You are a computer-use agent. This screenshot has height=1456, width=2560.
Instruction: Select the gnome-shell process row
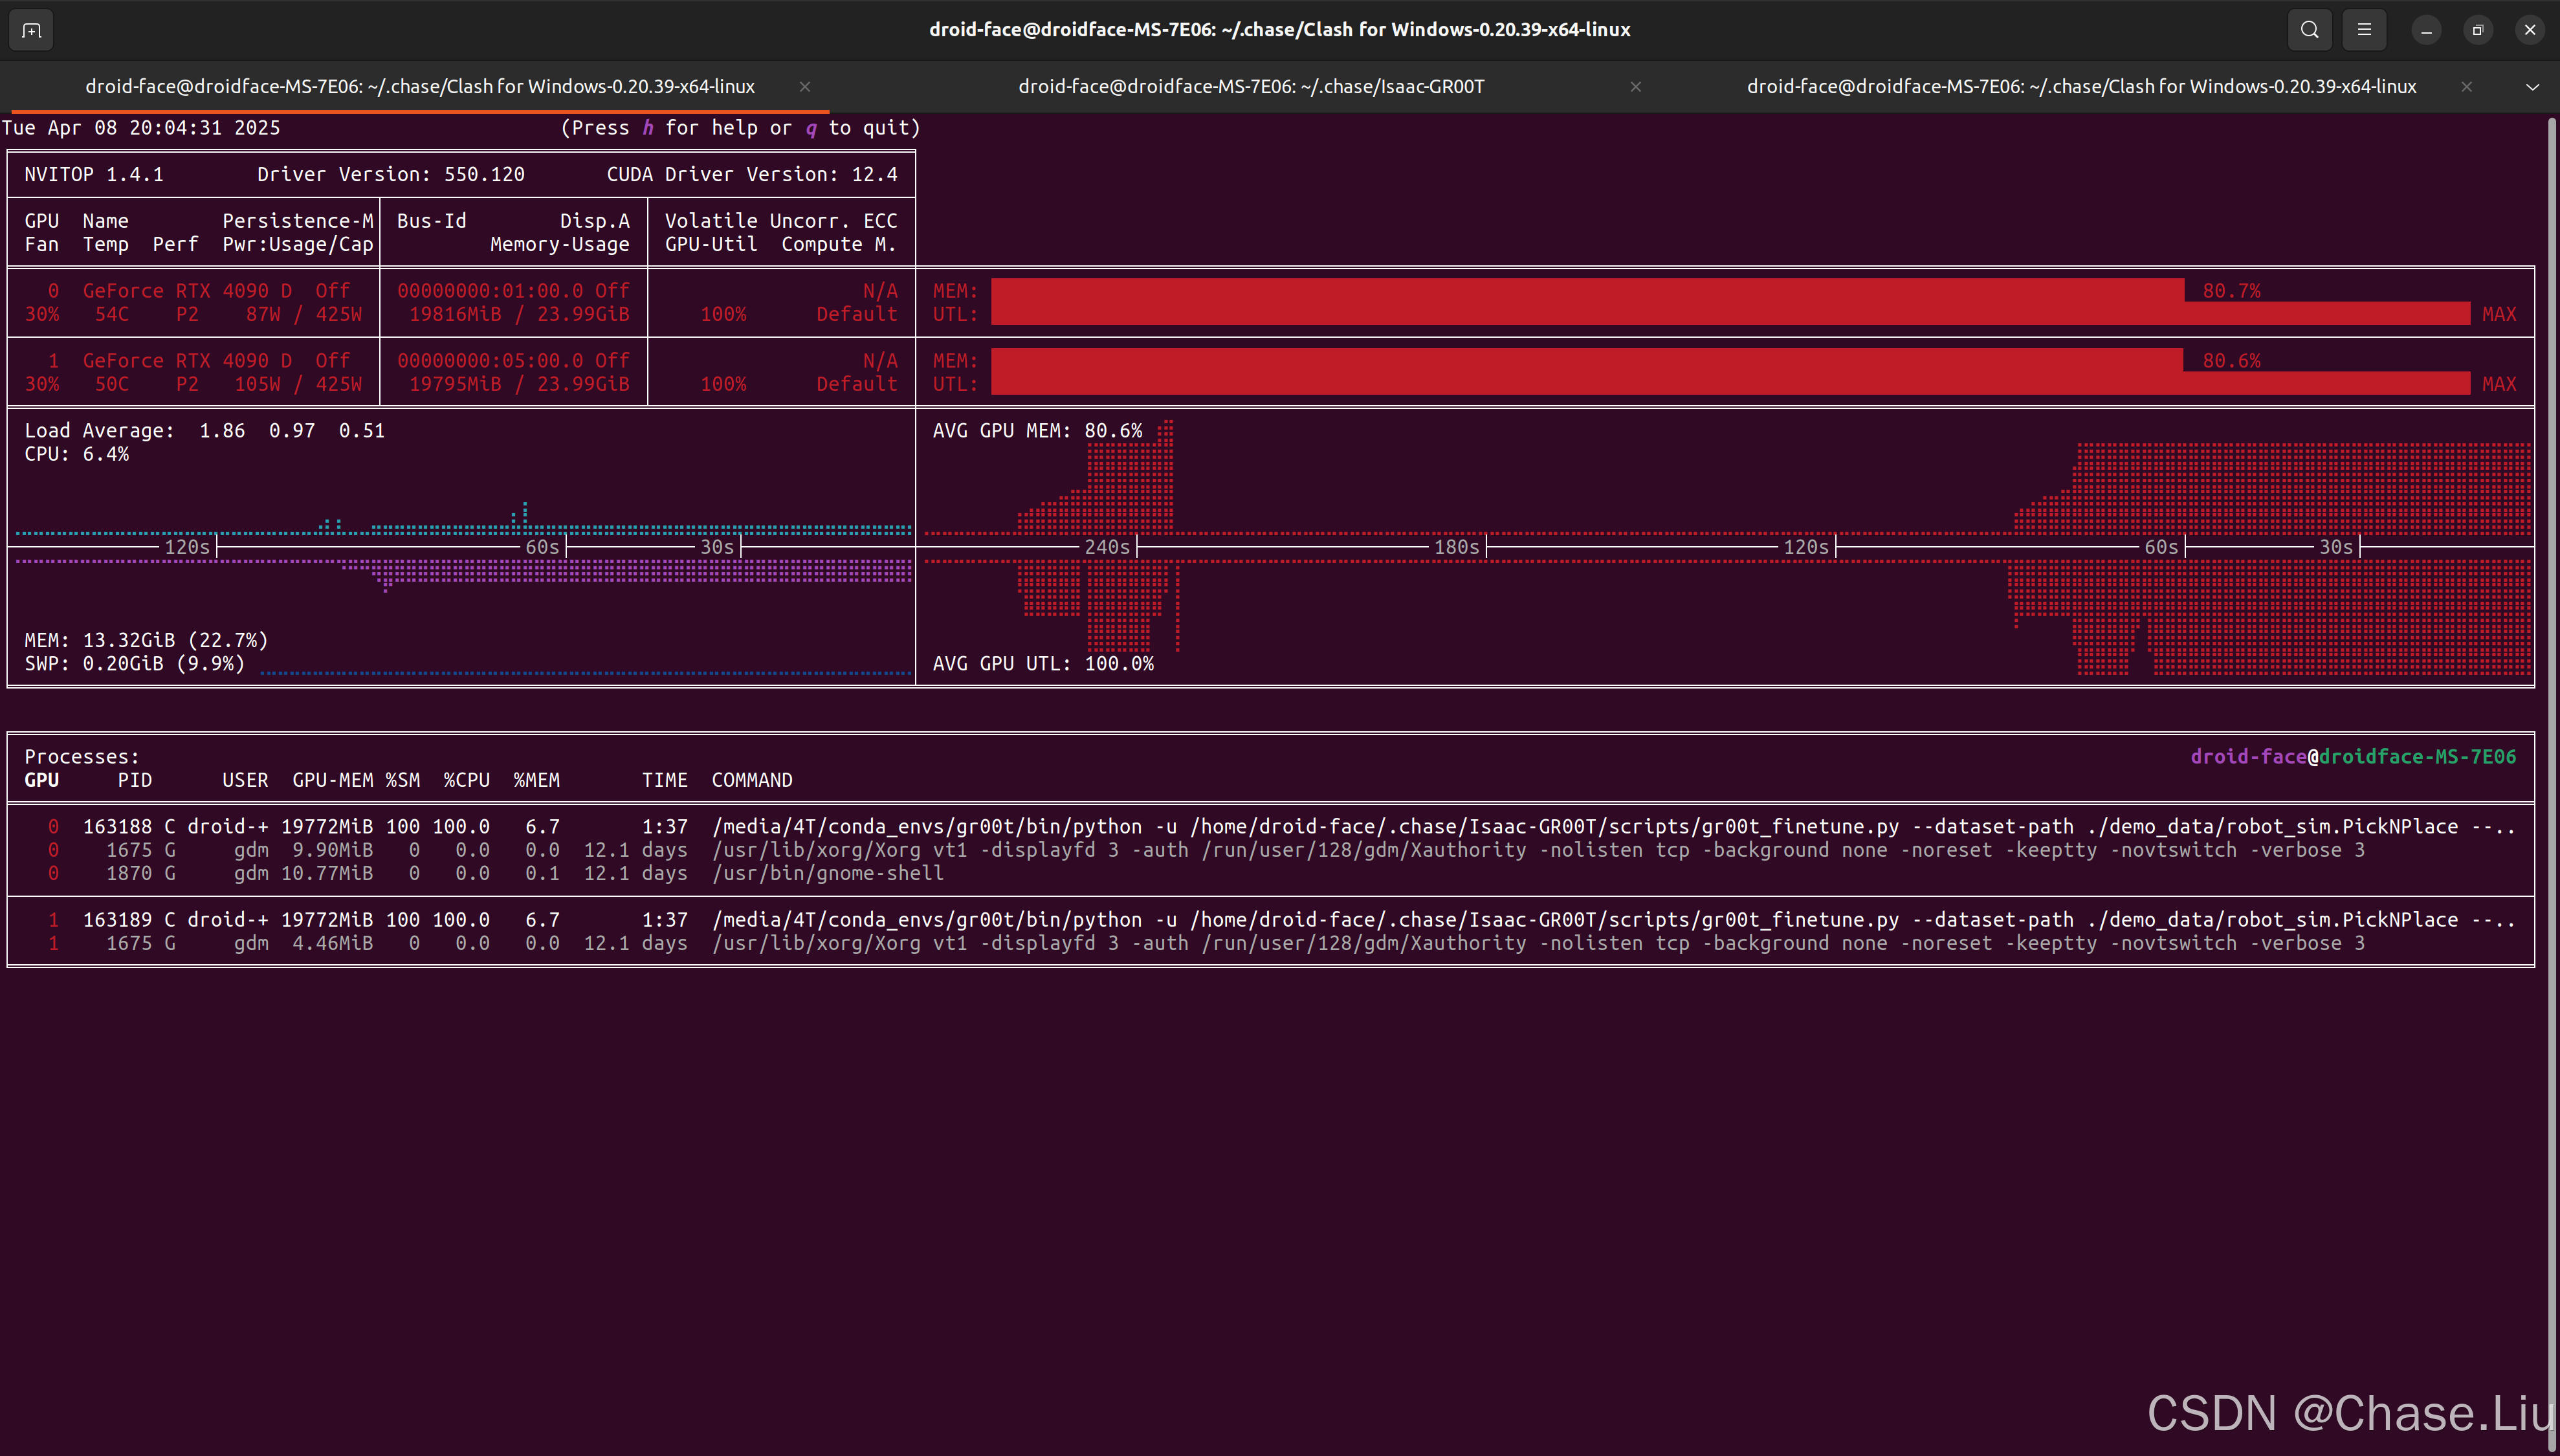point(826,873)
